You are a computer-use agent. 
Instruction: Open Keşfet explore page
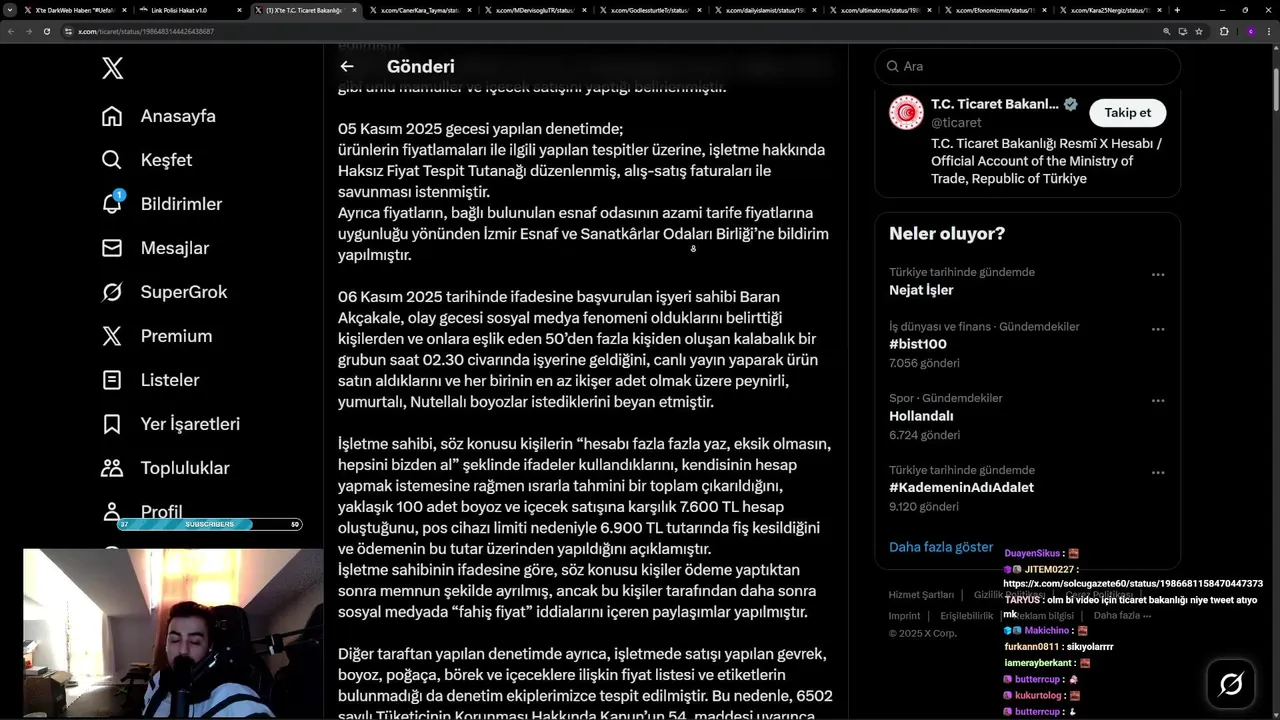click(x=147, y=160)
